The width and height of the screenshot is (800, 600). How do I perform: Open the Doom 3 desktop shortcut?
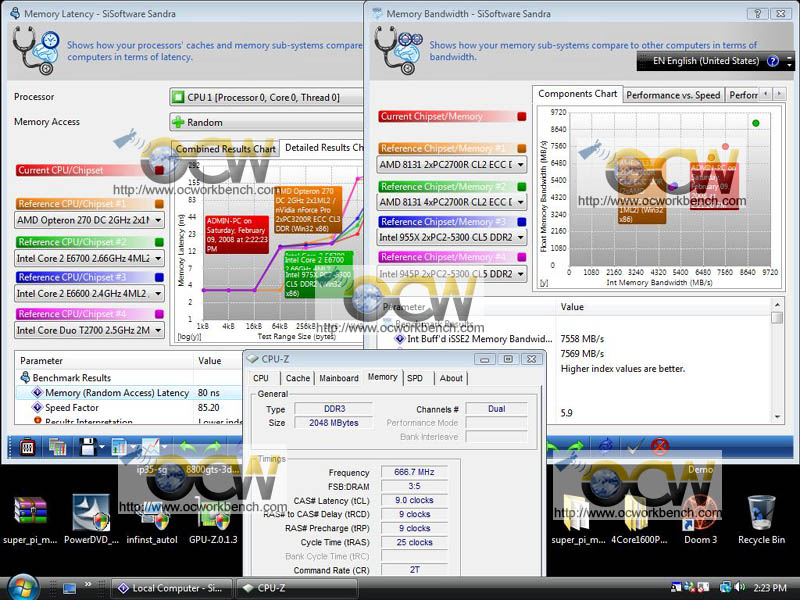pos(700,518)
